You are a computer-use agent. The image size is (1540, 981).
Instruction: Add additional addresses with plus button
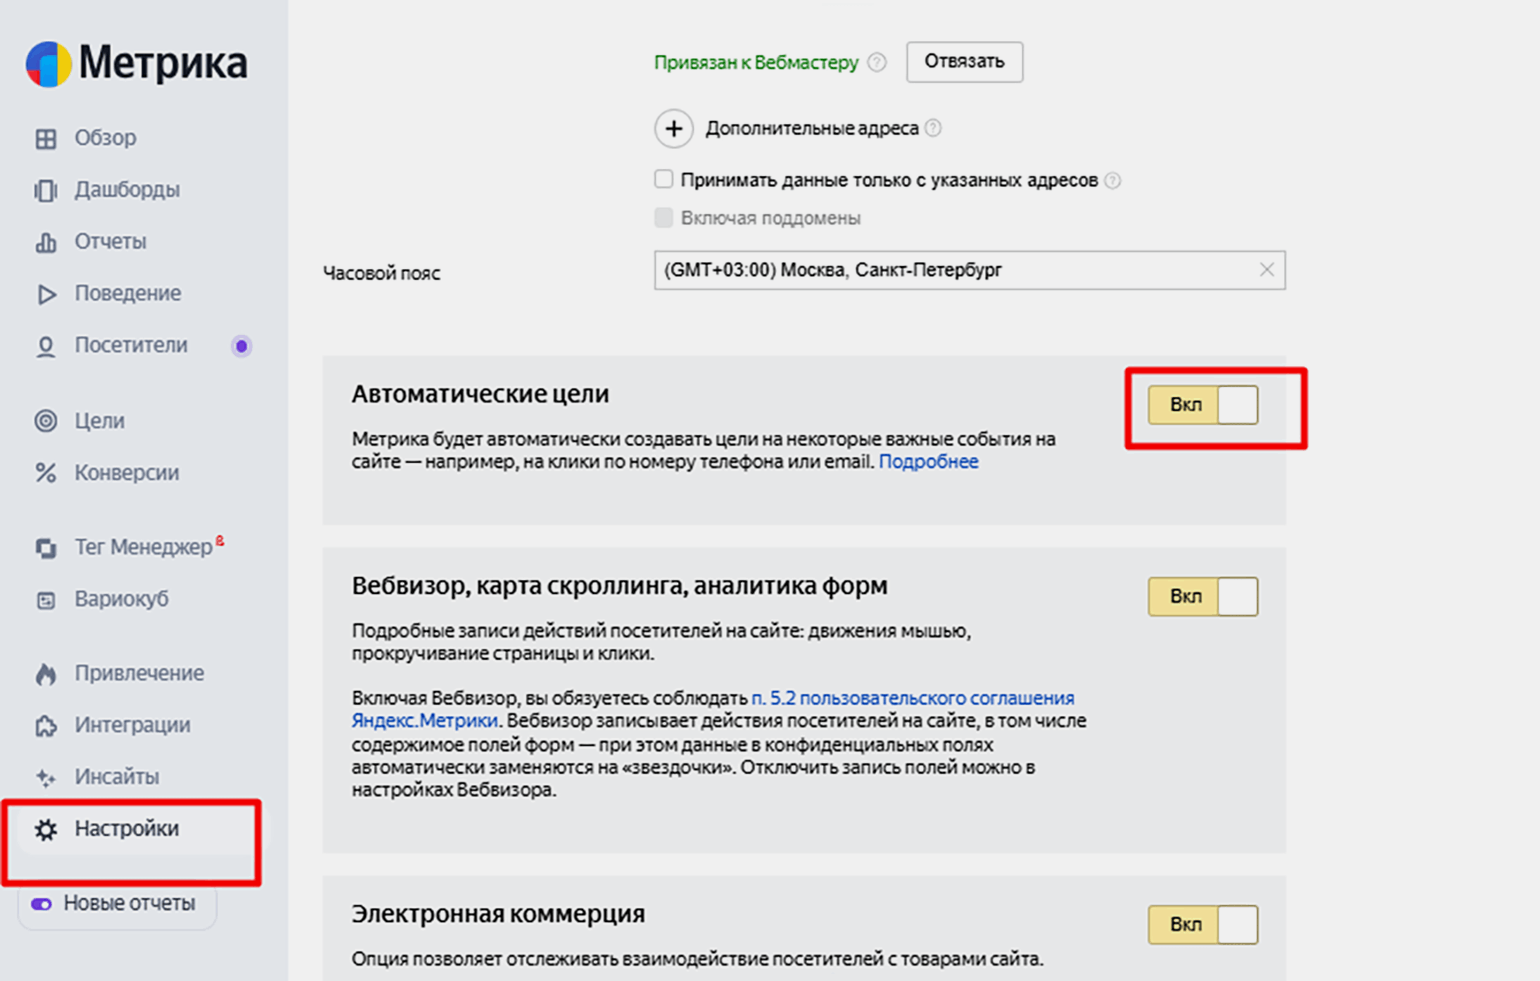(x=673, y=129)
